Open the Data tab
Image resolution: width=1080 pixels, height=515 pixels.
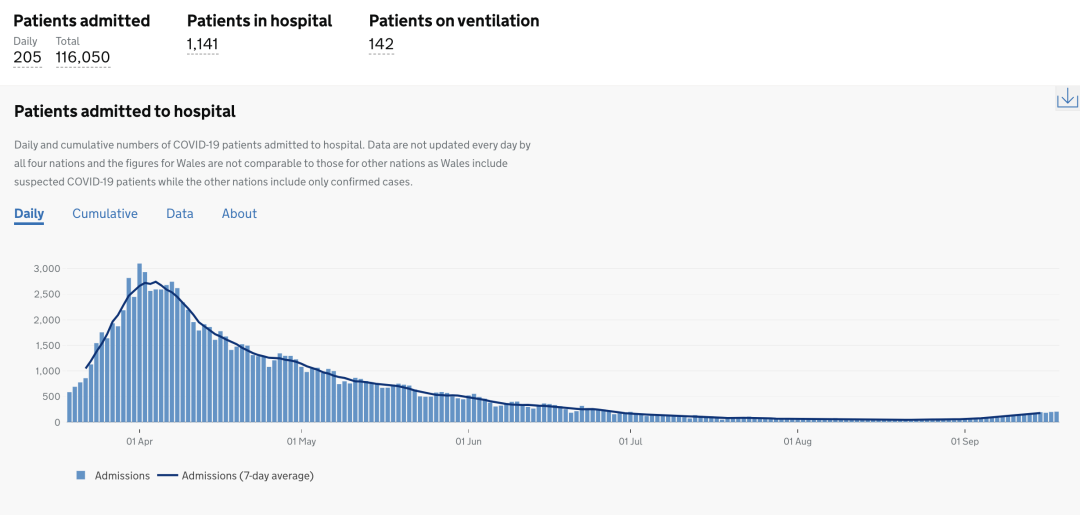180,214
